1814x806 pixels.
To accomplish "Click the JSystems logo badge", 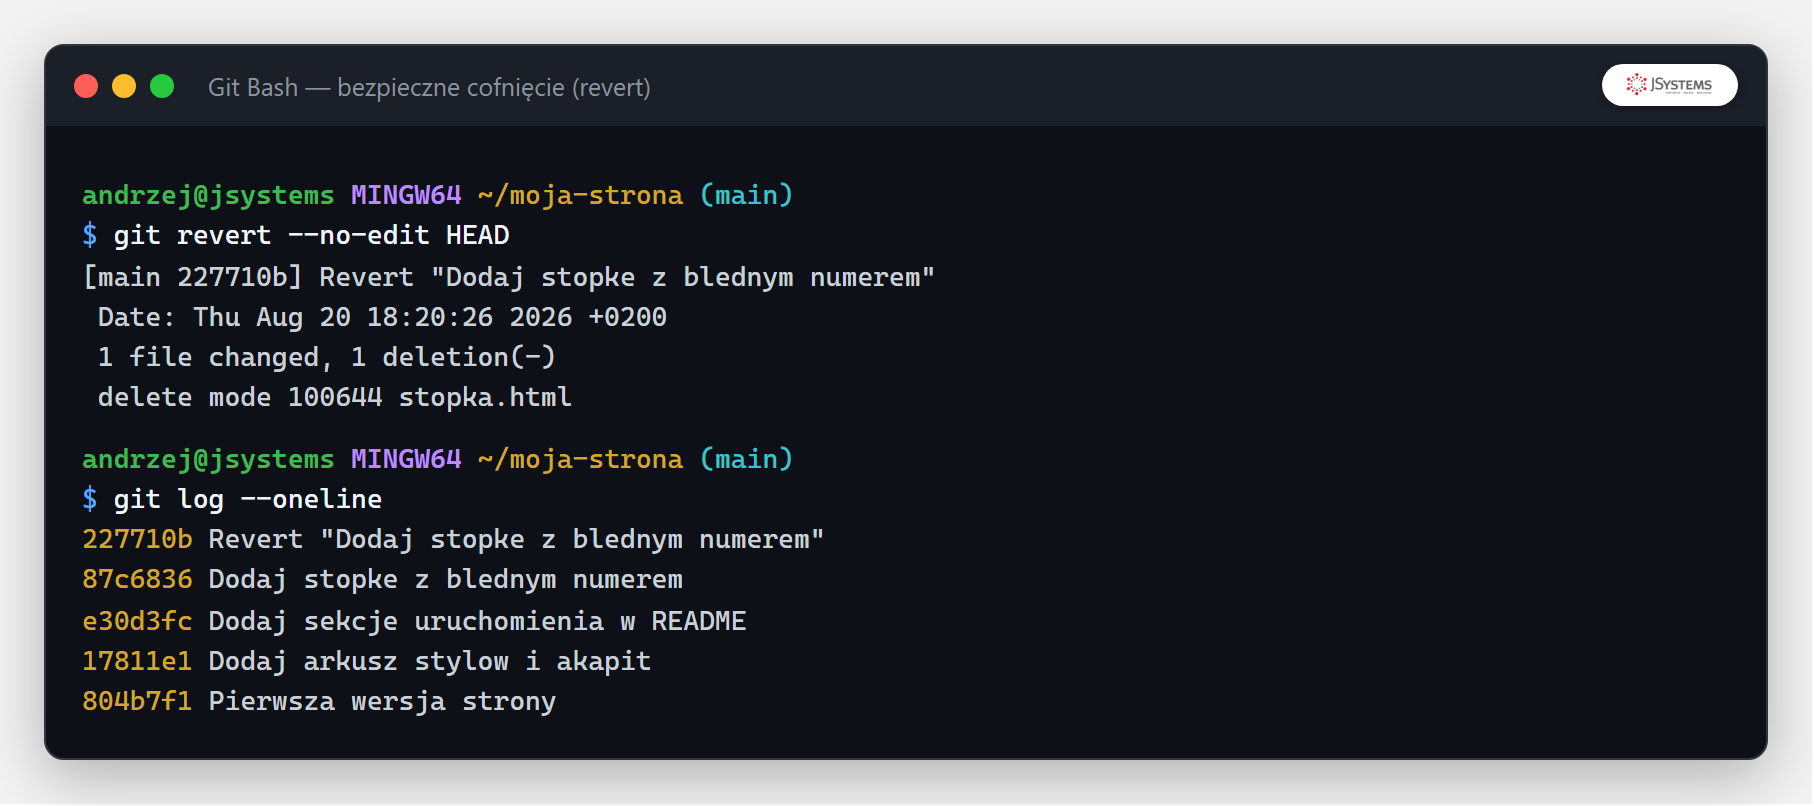I will pyautogui.click(x=1669, y=85).
